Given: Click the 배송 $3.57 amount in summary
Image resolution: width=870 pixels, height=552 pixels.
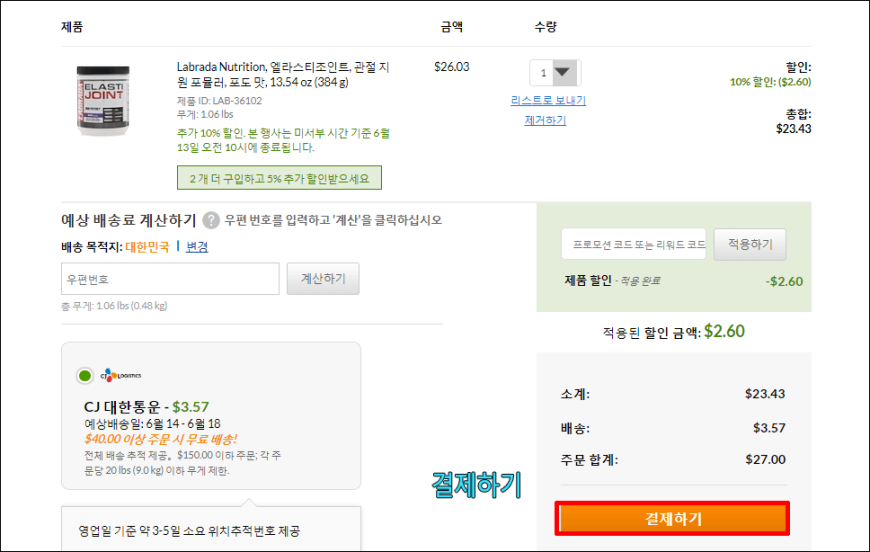Looking at the screenshot, I should [769, 428].
